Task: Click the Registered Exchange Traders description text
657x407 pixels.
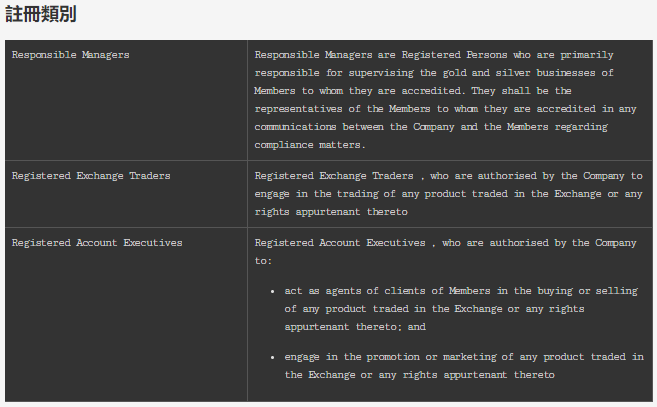Action: click(x=448, y=194)
